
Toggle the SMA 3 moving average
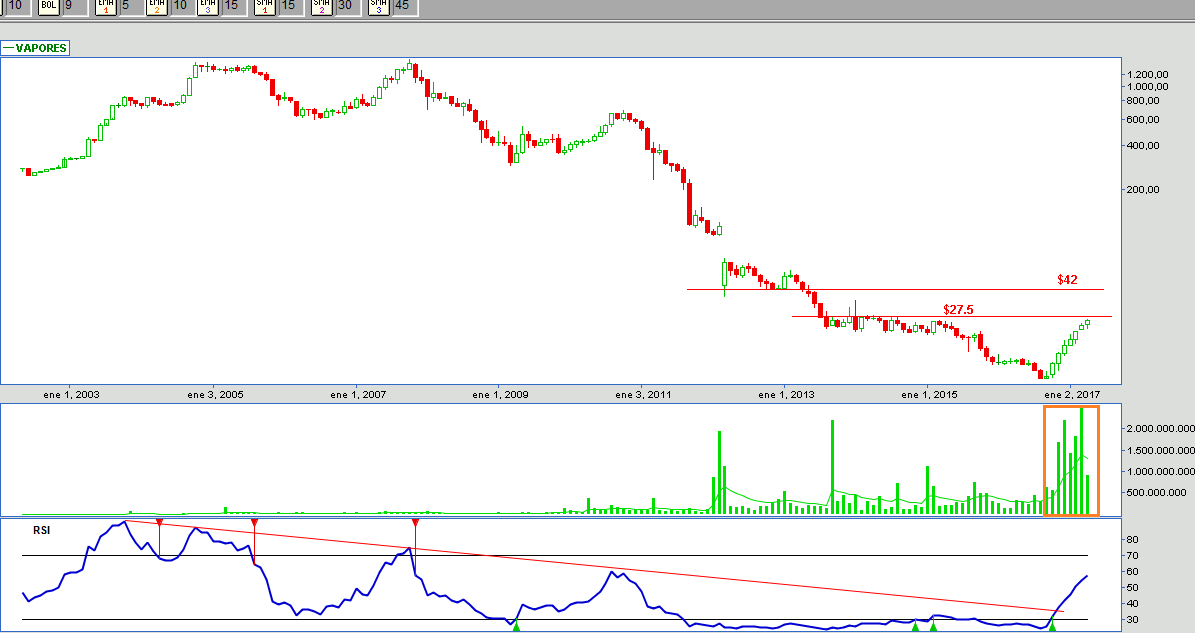pos(378,6)
